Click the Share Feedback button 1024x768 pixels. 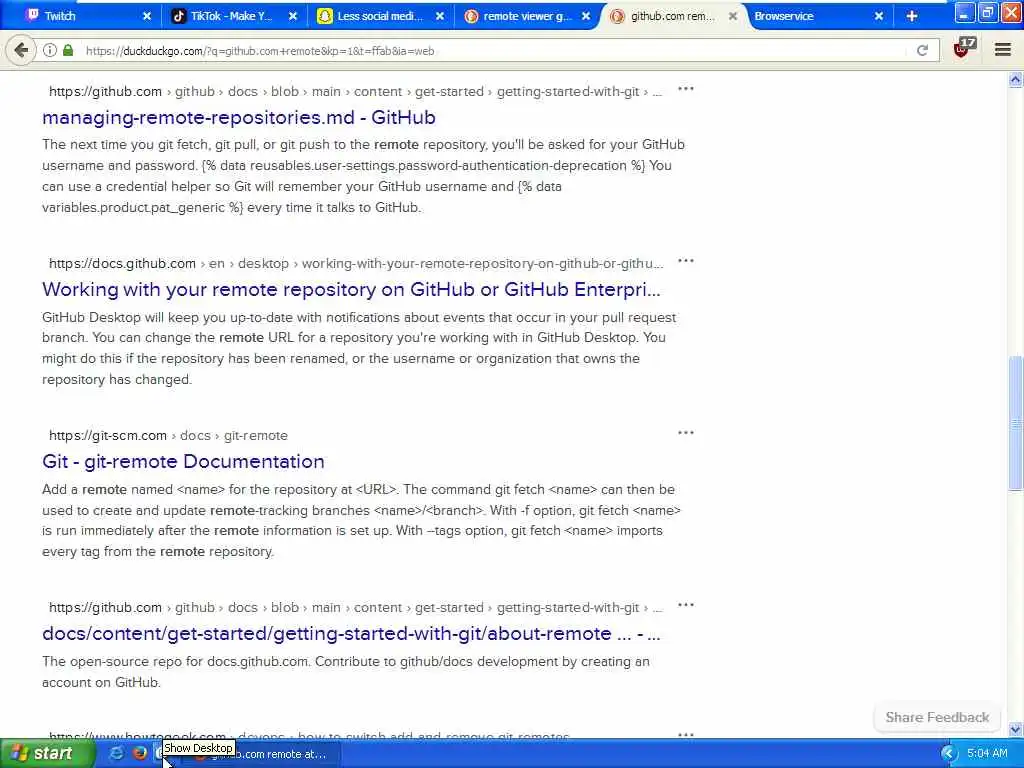pyautogui.click(x=937, y=717)
